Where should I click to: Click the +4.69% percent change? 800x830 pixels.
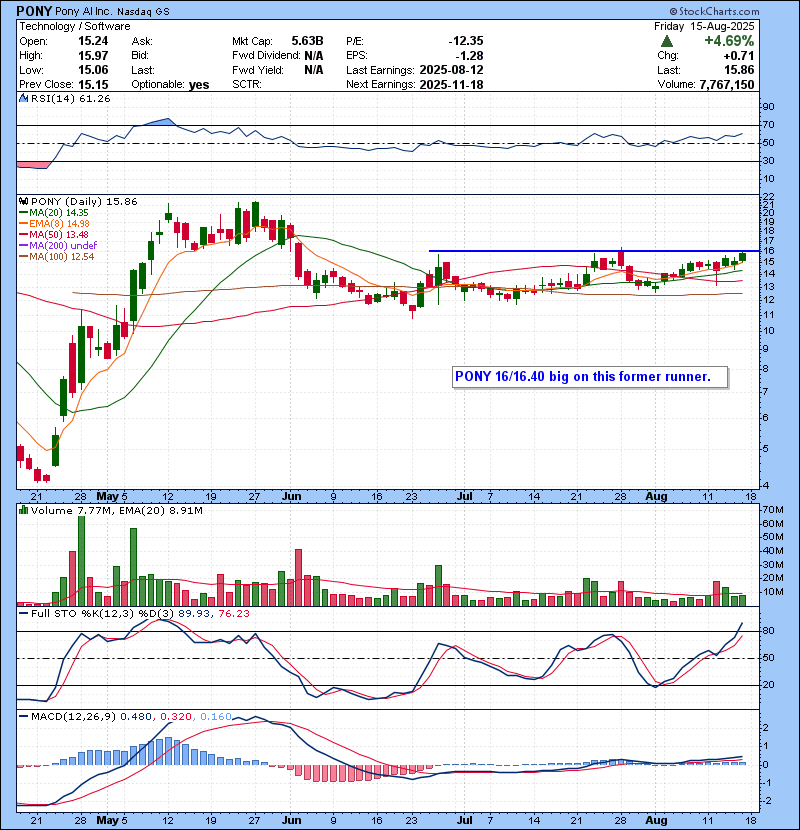[729, 41]
